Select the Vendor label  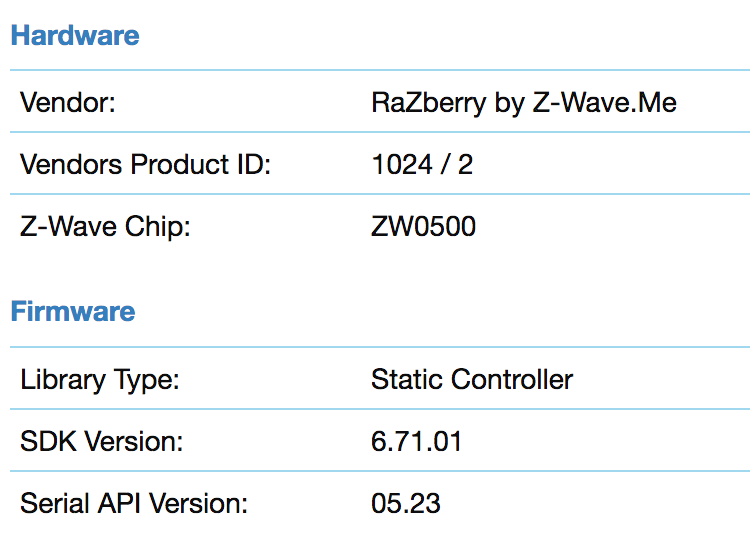67,102
